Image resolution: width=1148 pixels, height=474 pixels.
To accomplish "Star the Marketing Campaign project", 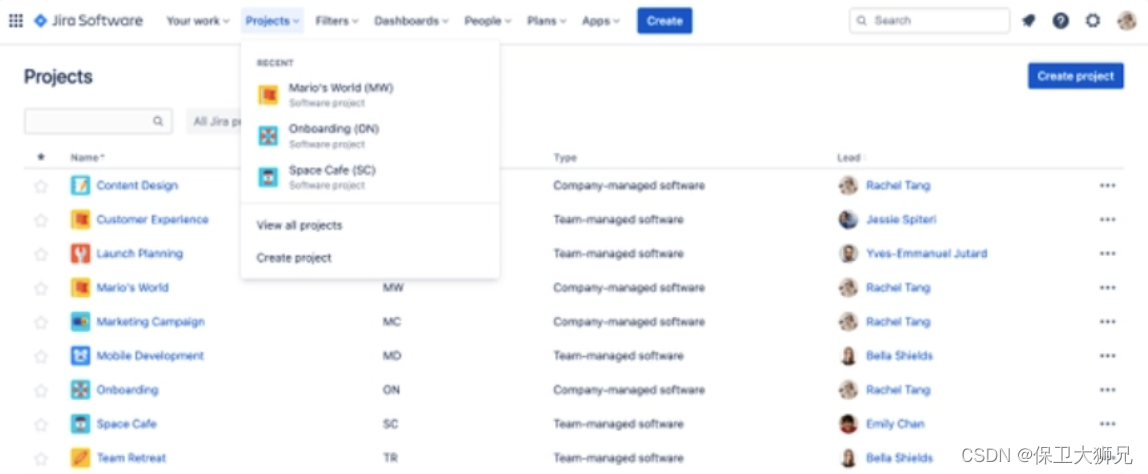I will (x=41, y=322).
